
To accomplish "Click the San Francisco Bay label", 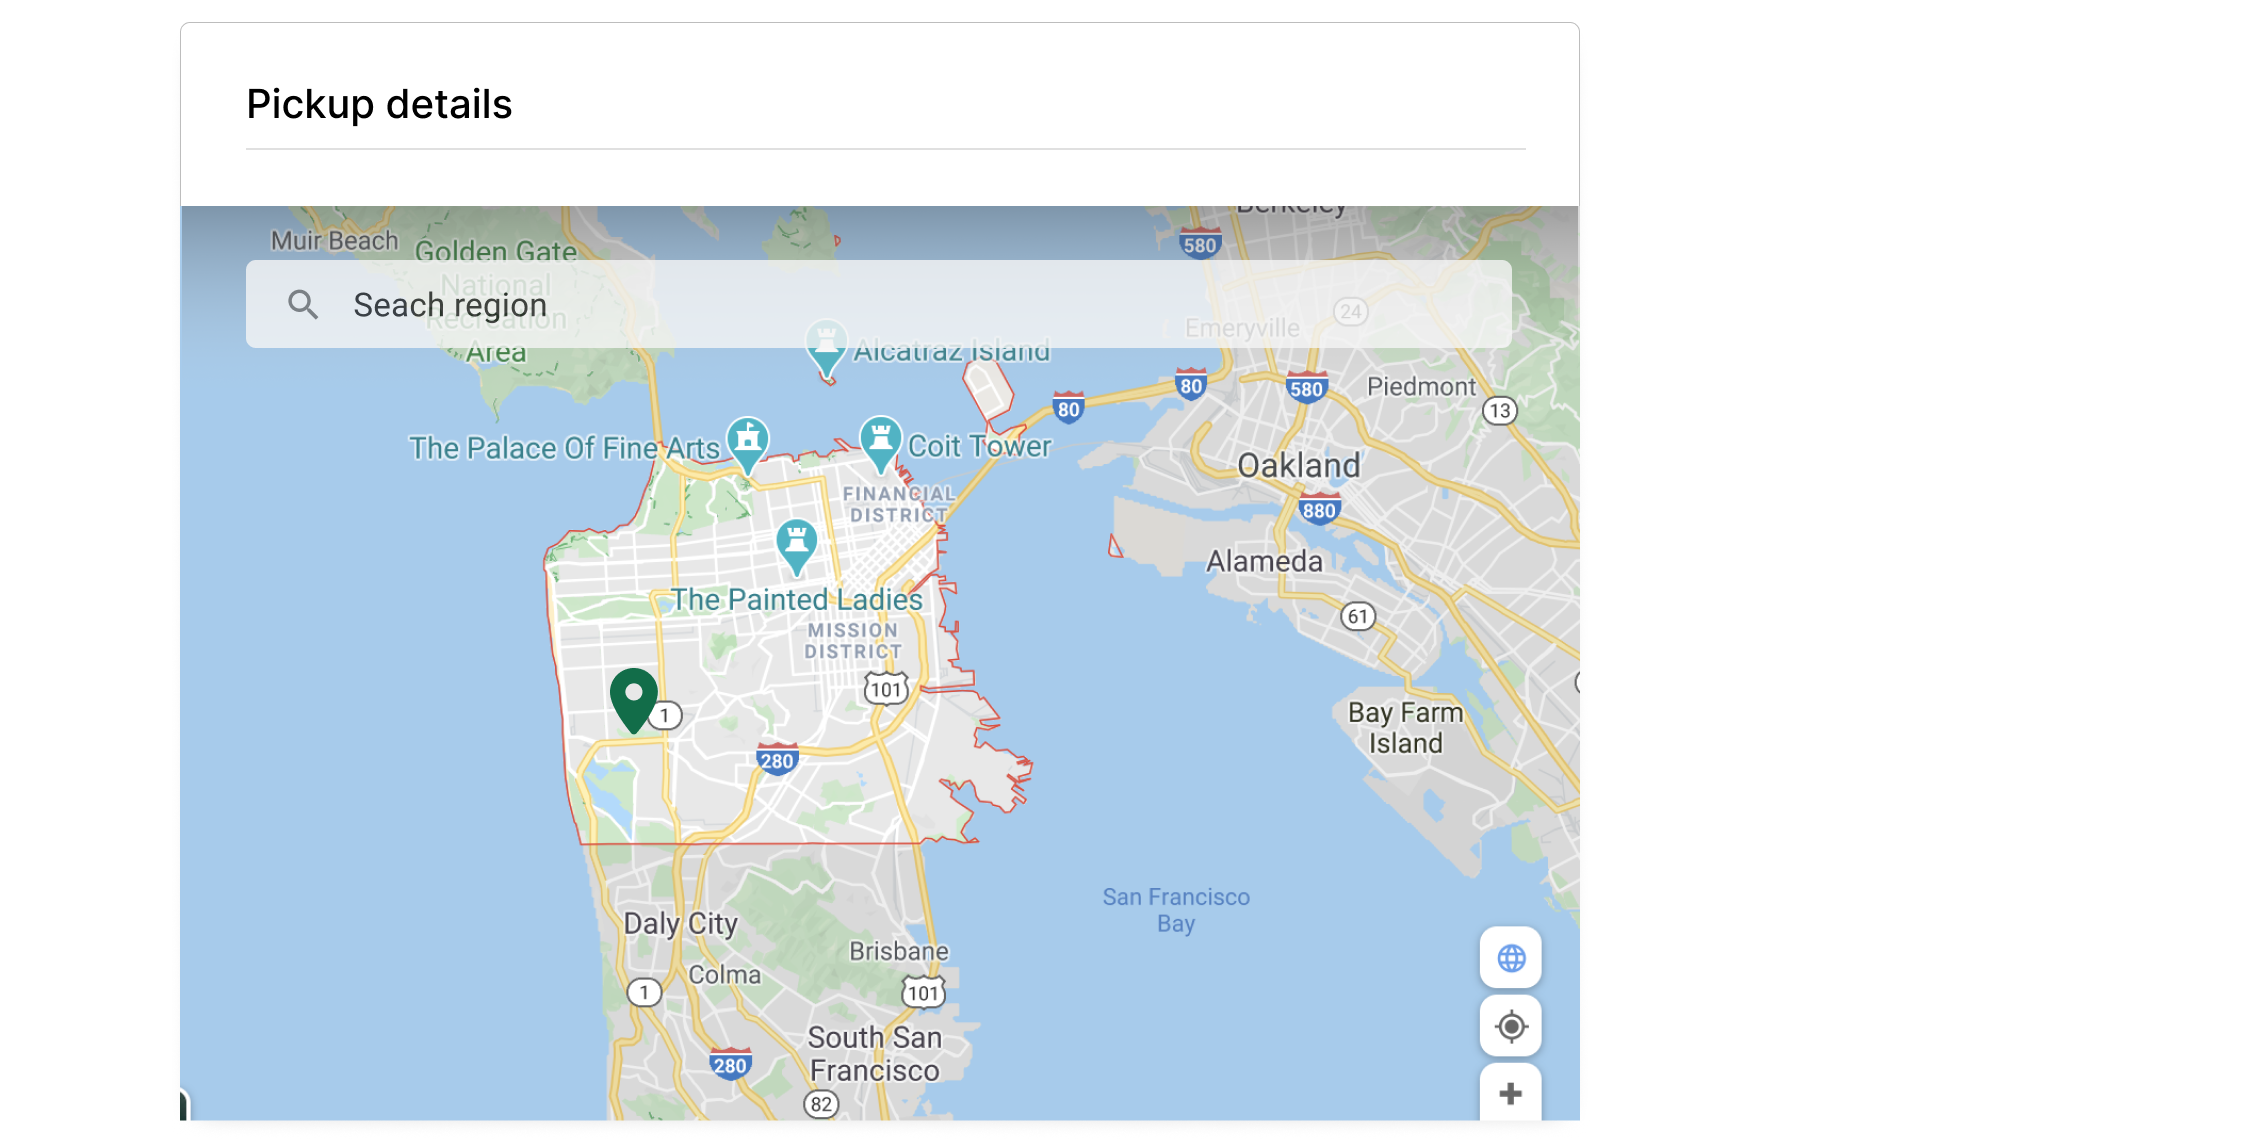I will 1176,910.
